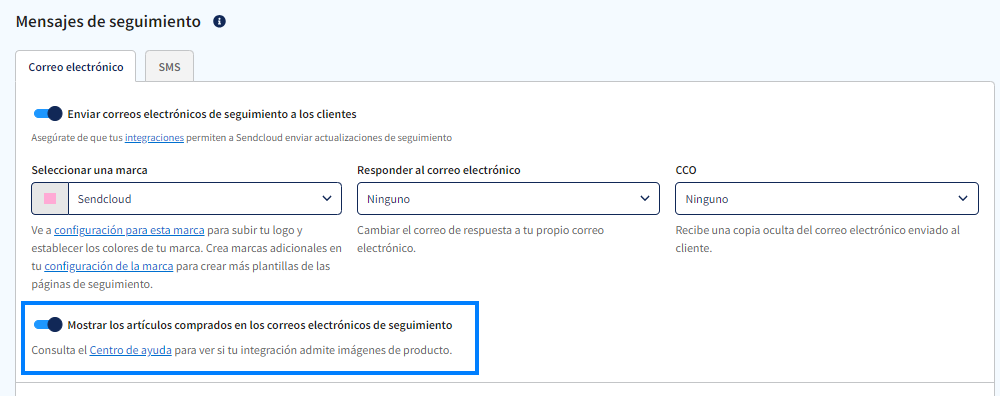Click the Mostrar los artículos comprados label
This screenshot has width=1000, height=396.
click(x=260, y=325)
